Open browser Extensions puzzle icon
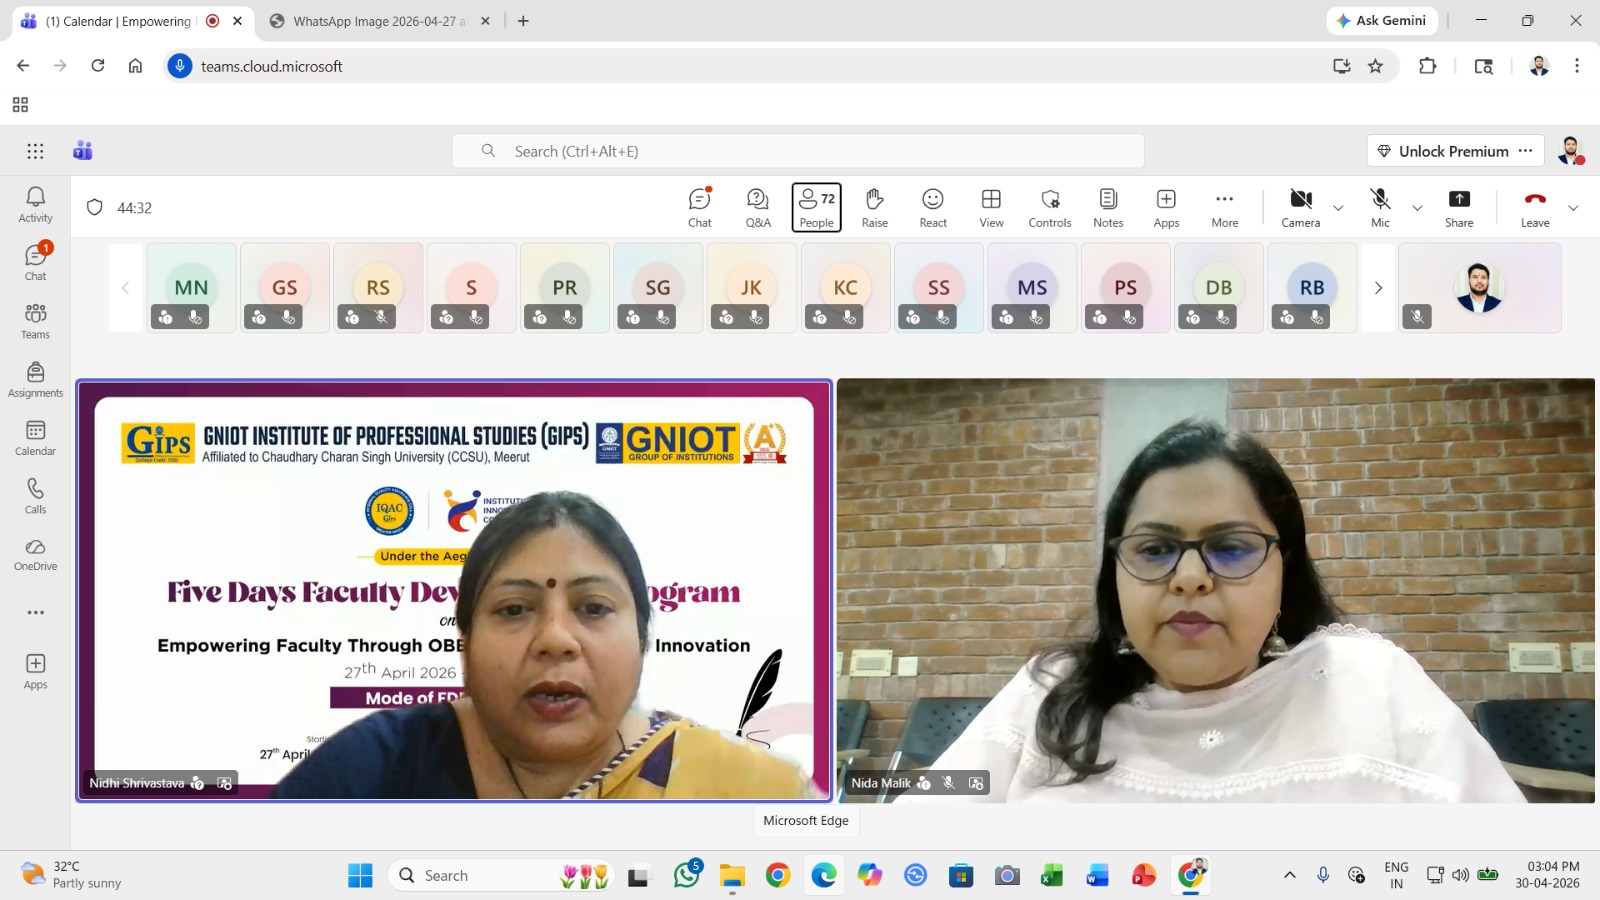 (1427, 66)
